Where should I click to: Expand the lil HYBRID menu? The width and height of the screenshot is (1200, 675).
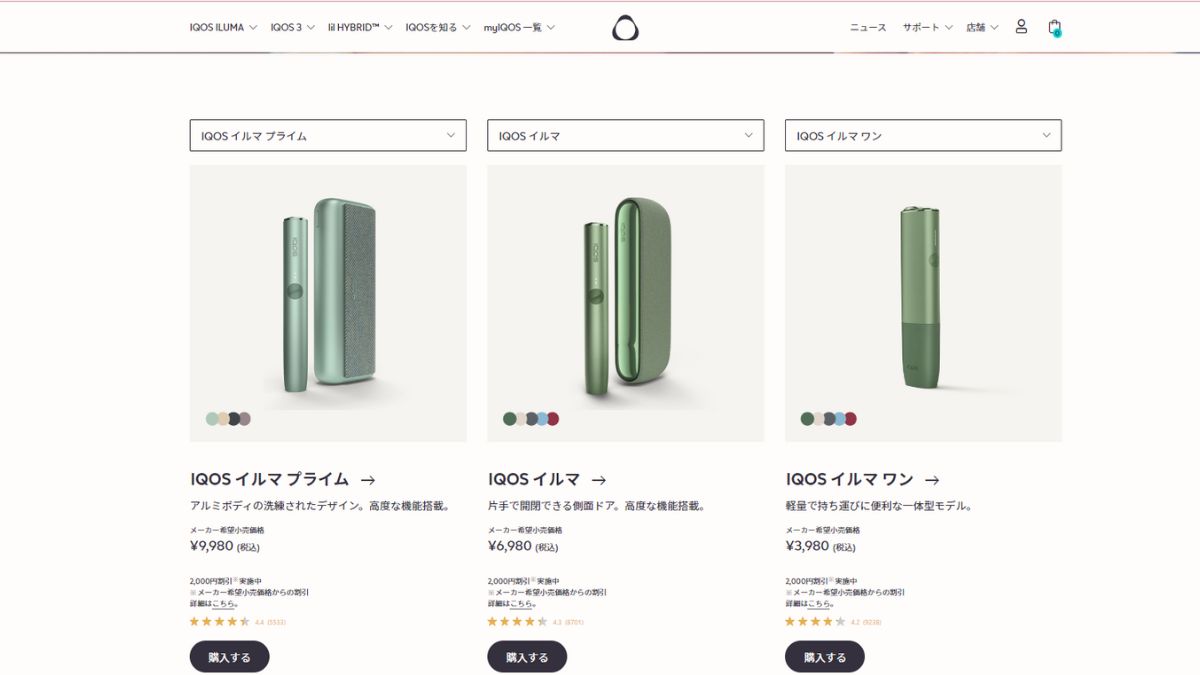pyautogui.click(x=360, y=27)
